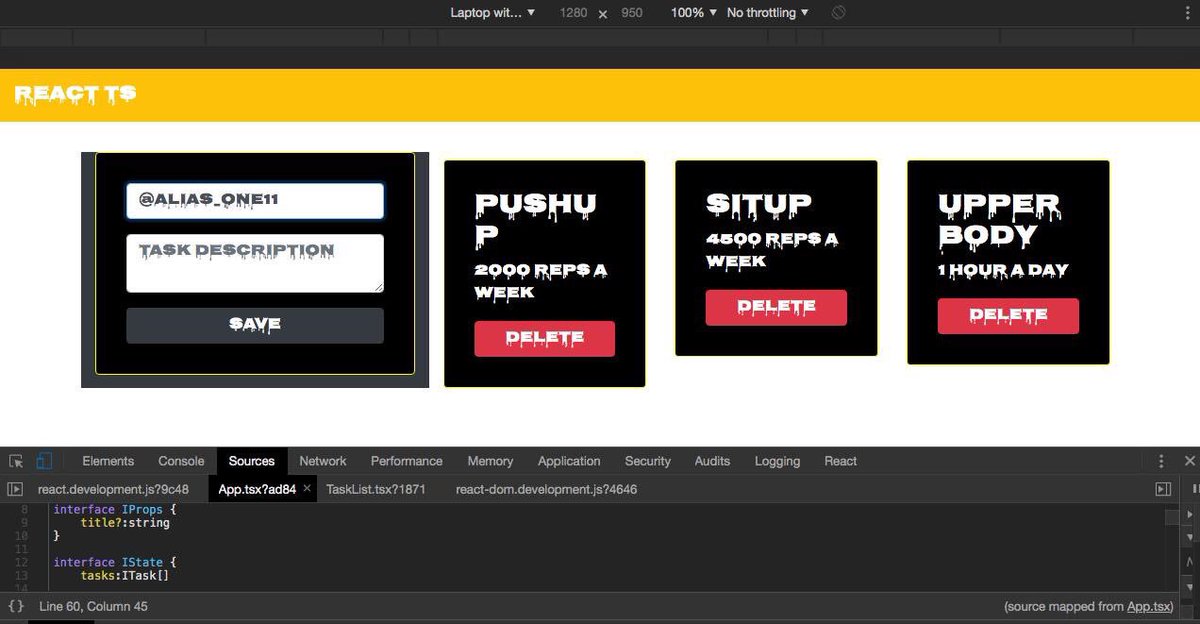Open the 100% zoom level dropdown
Viewport: 1200px width, 624px height.
coord(692,12)
